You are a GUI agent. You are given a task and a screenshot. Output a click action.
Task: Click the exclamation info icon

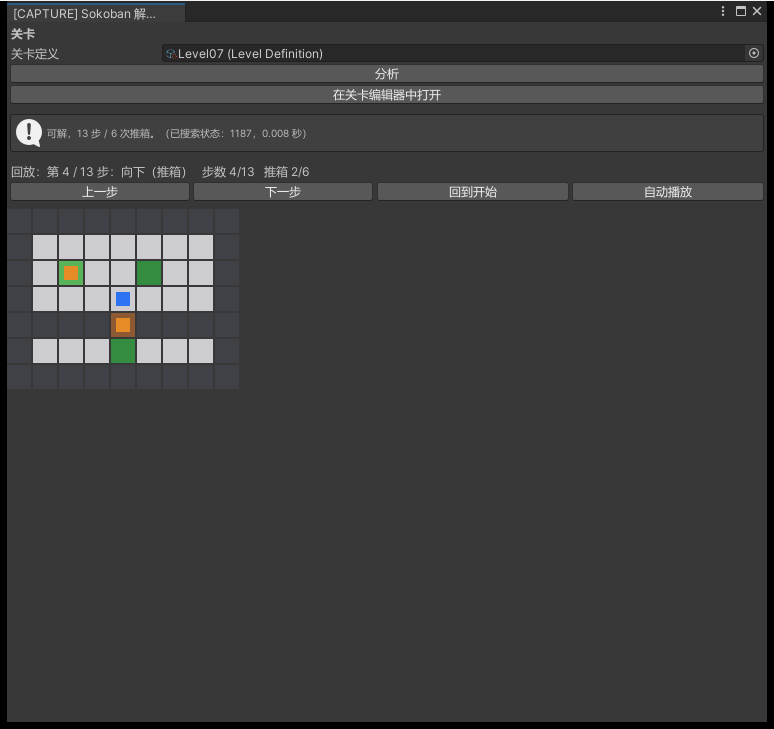[29, 133]
